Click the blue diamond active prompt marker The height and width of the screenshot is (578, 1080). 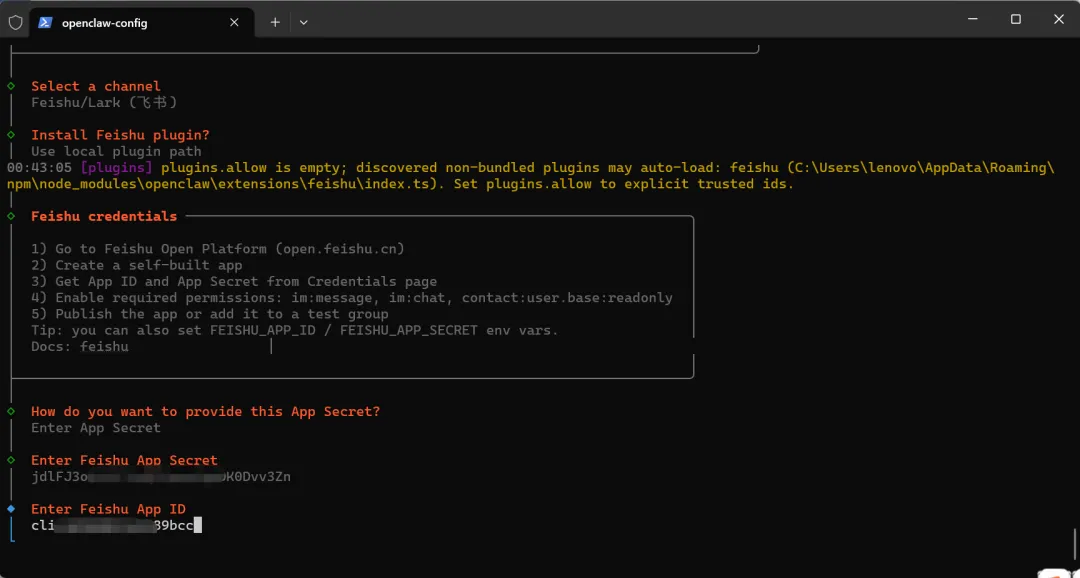[x=11, y=509]
